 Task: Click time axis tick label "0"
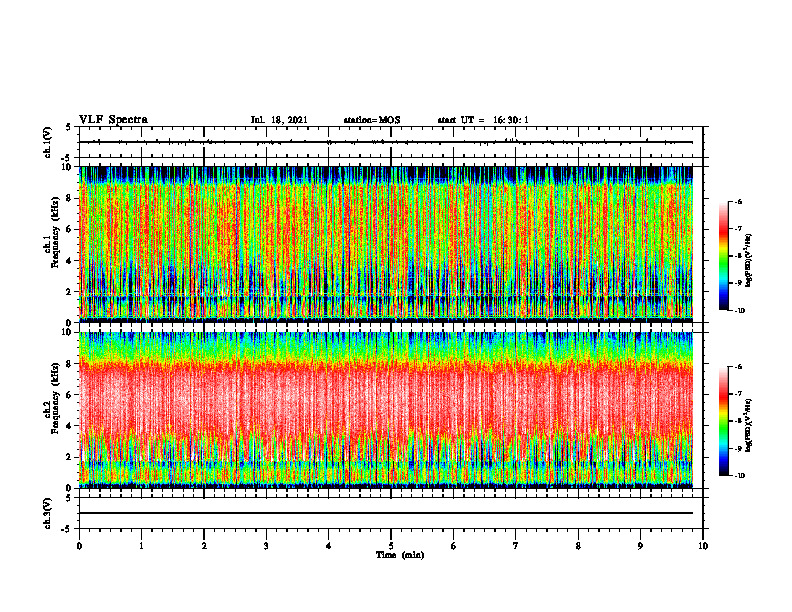pyautogui.click(x=79, y=546)
